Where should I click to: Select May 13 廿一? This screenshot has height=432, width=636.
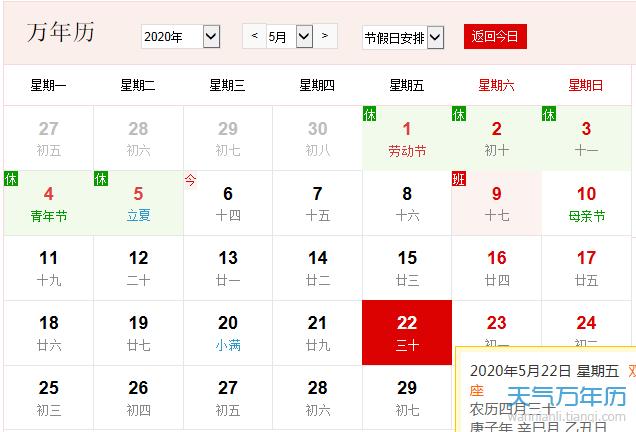click(228, 268)
